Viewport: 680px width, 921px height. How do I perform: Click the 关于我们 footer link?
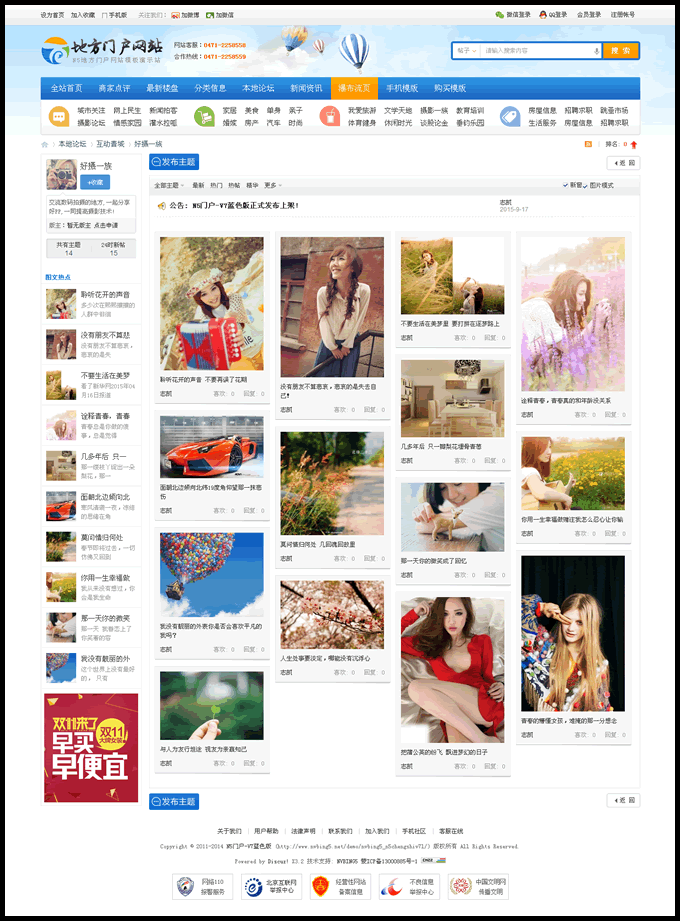click(229, 831)
